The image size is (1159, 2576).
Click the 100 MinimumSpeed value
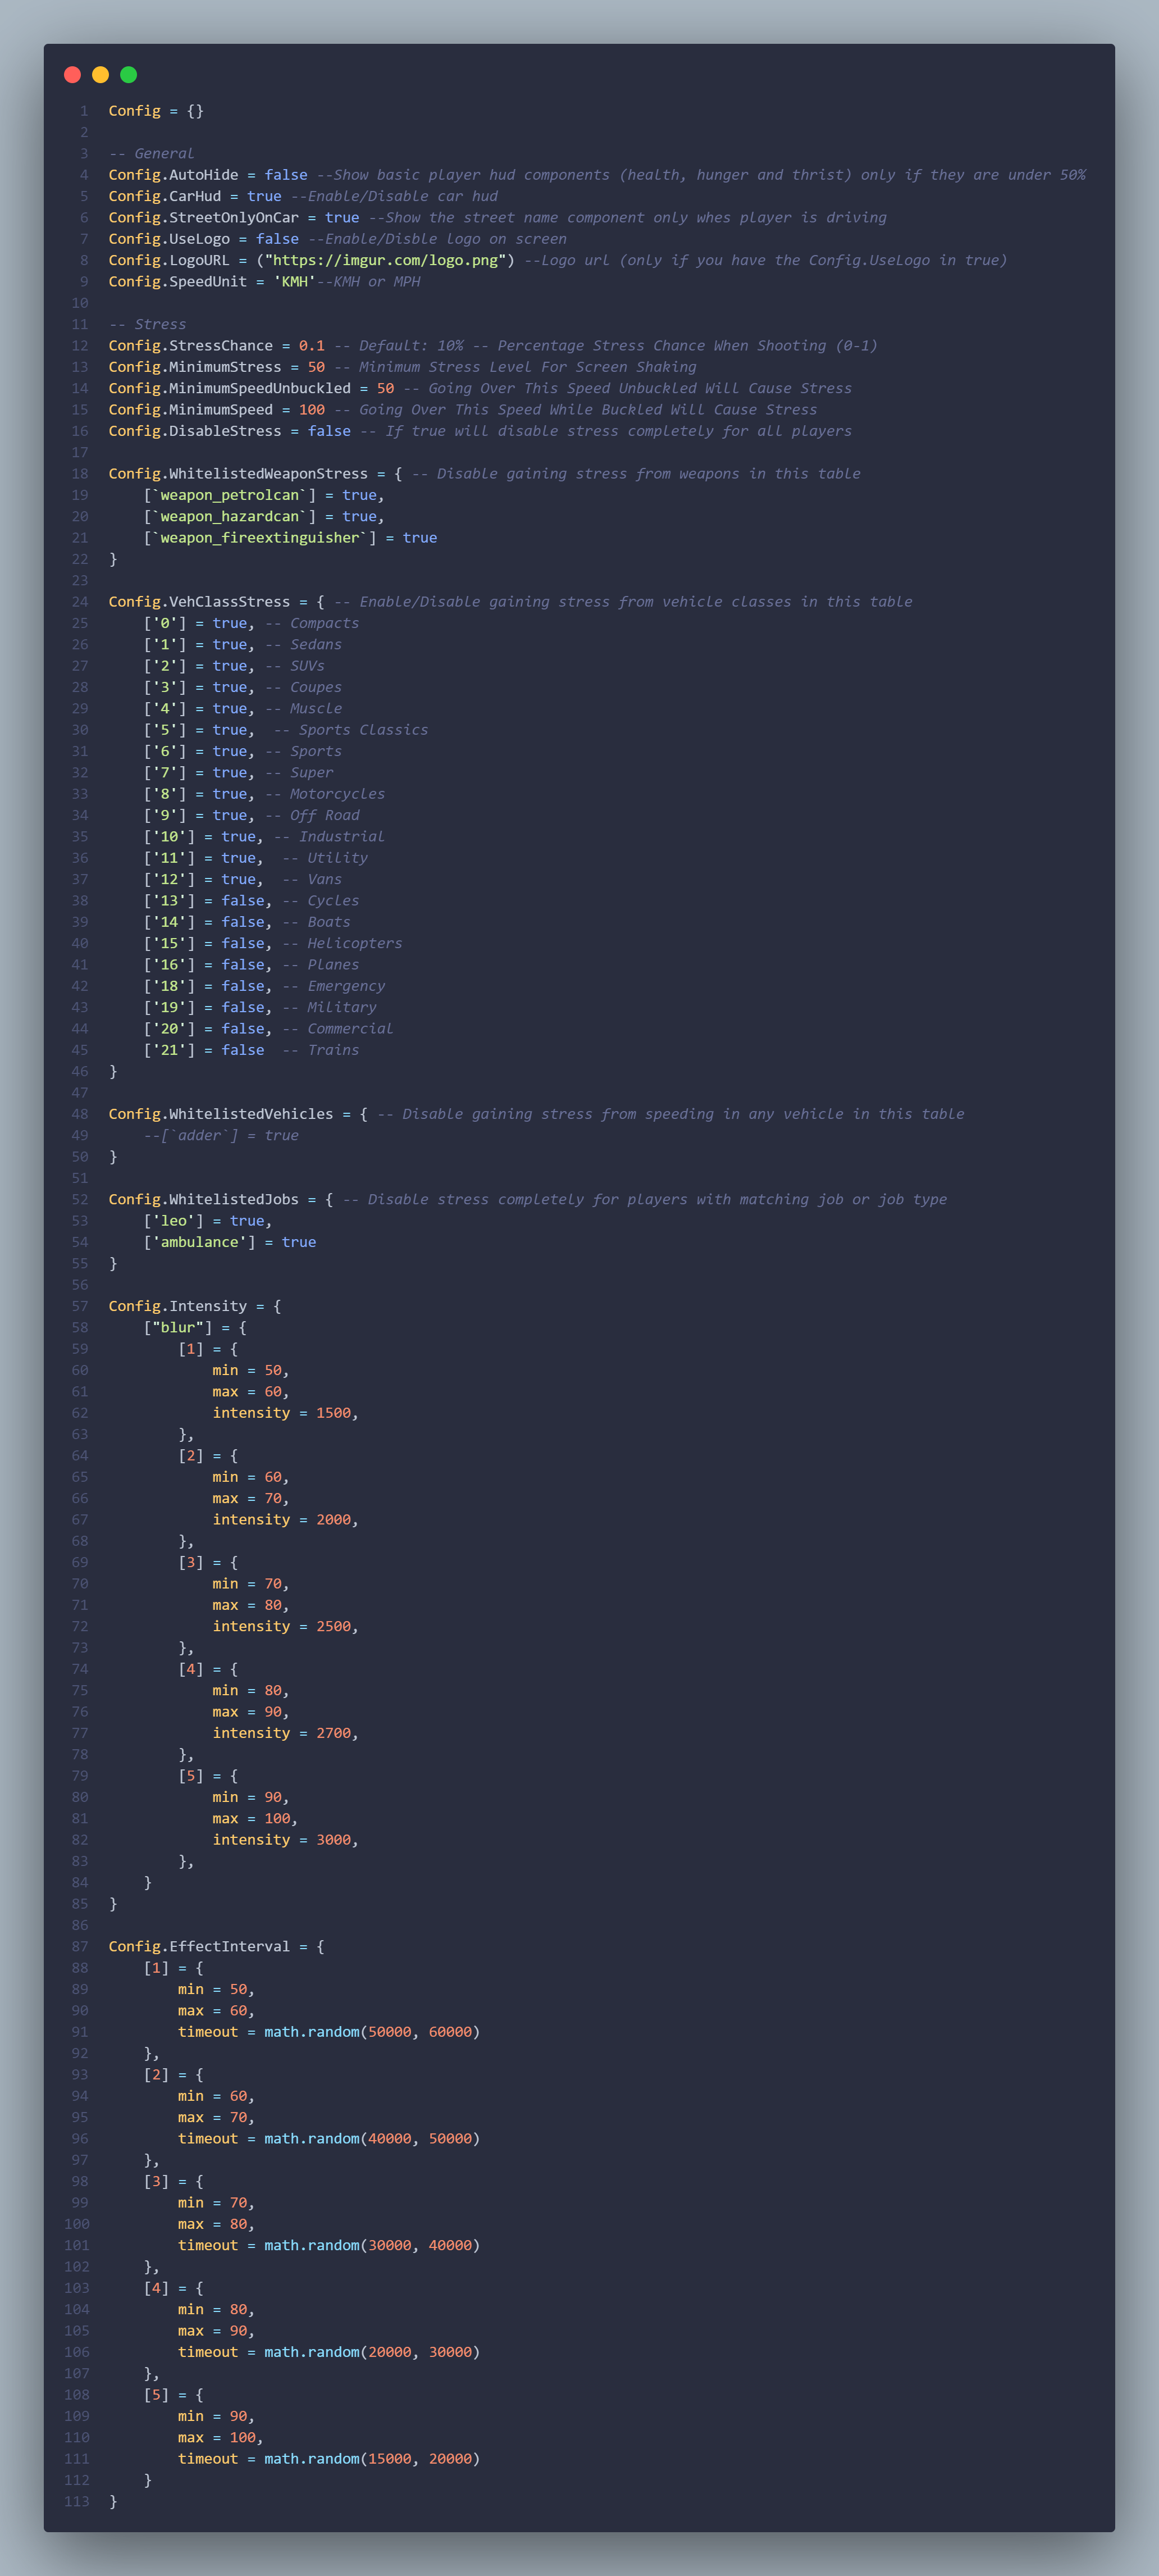(x=312, y=410)
